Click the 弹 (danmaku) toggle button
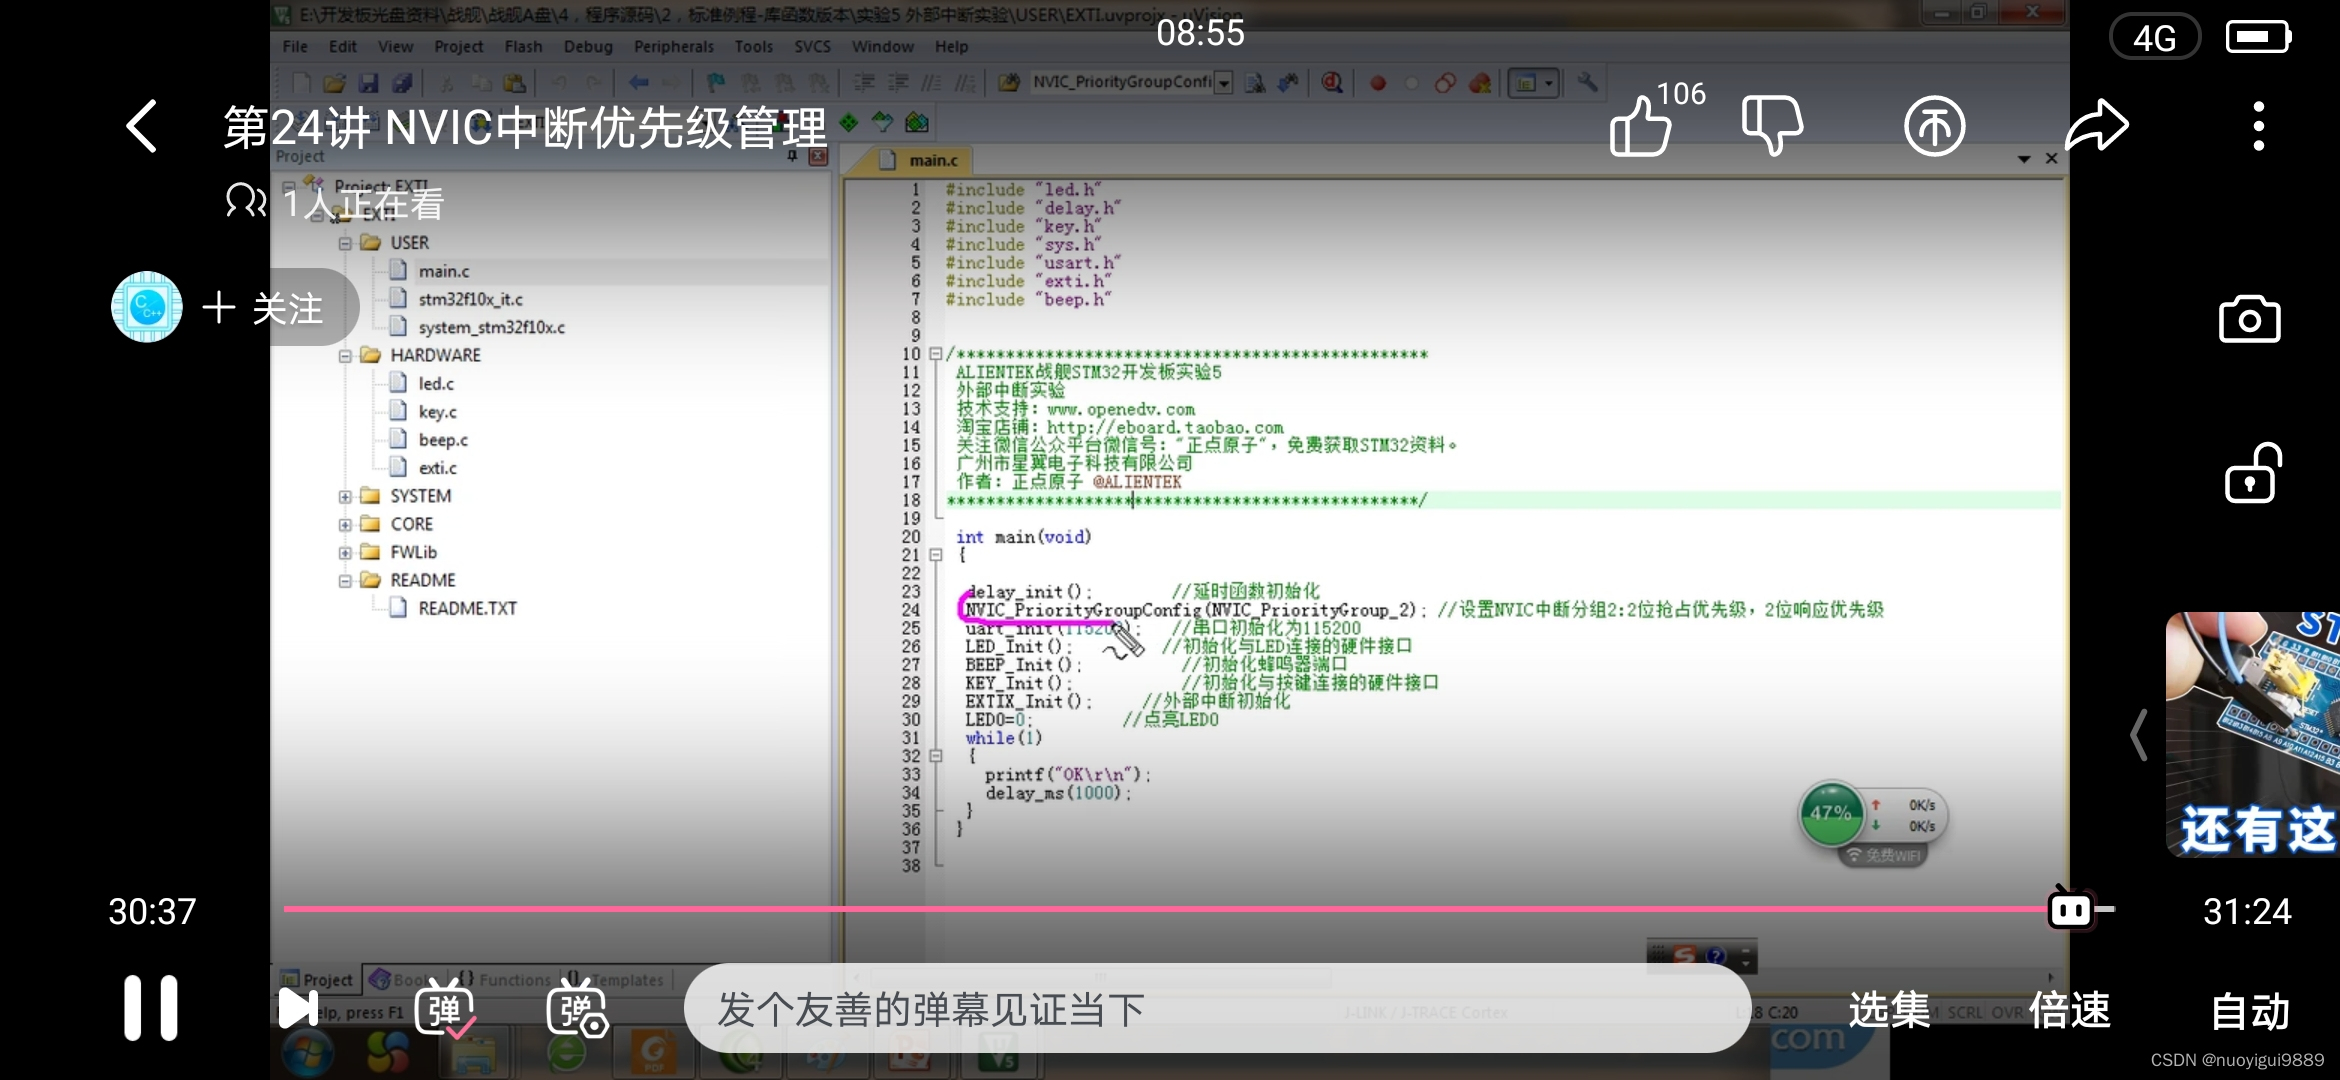Image resolution: width=2340 pixels, height=1080 pixels. click(442, 1010)
